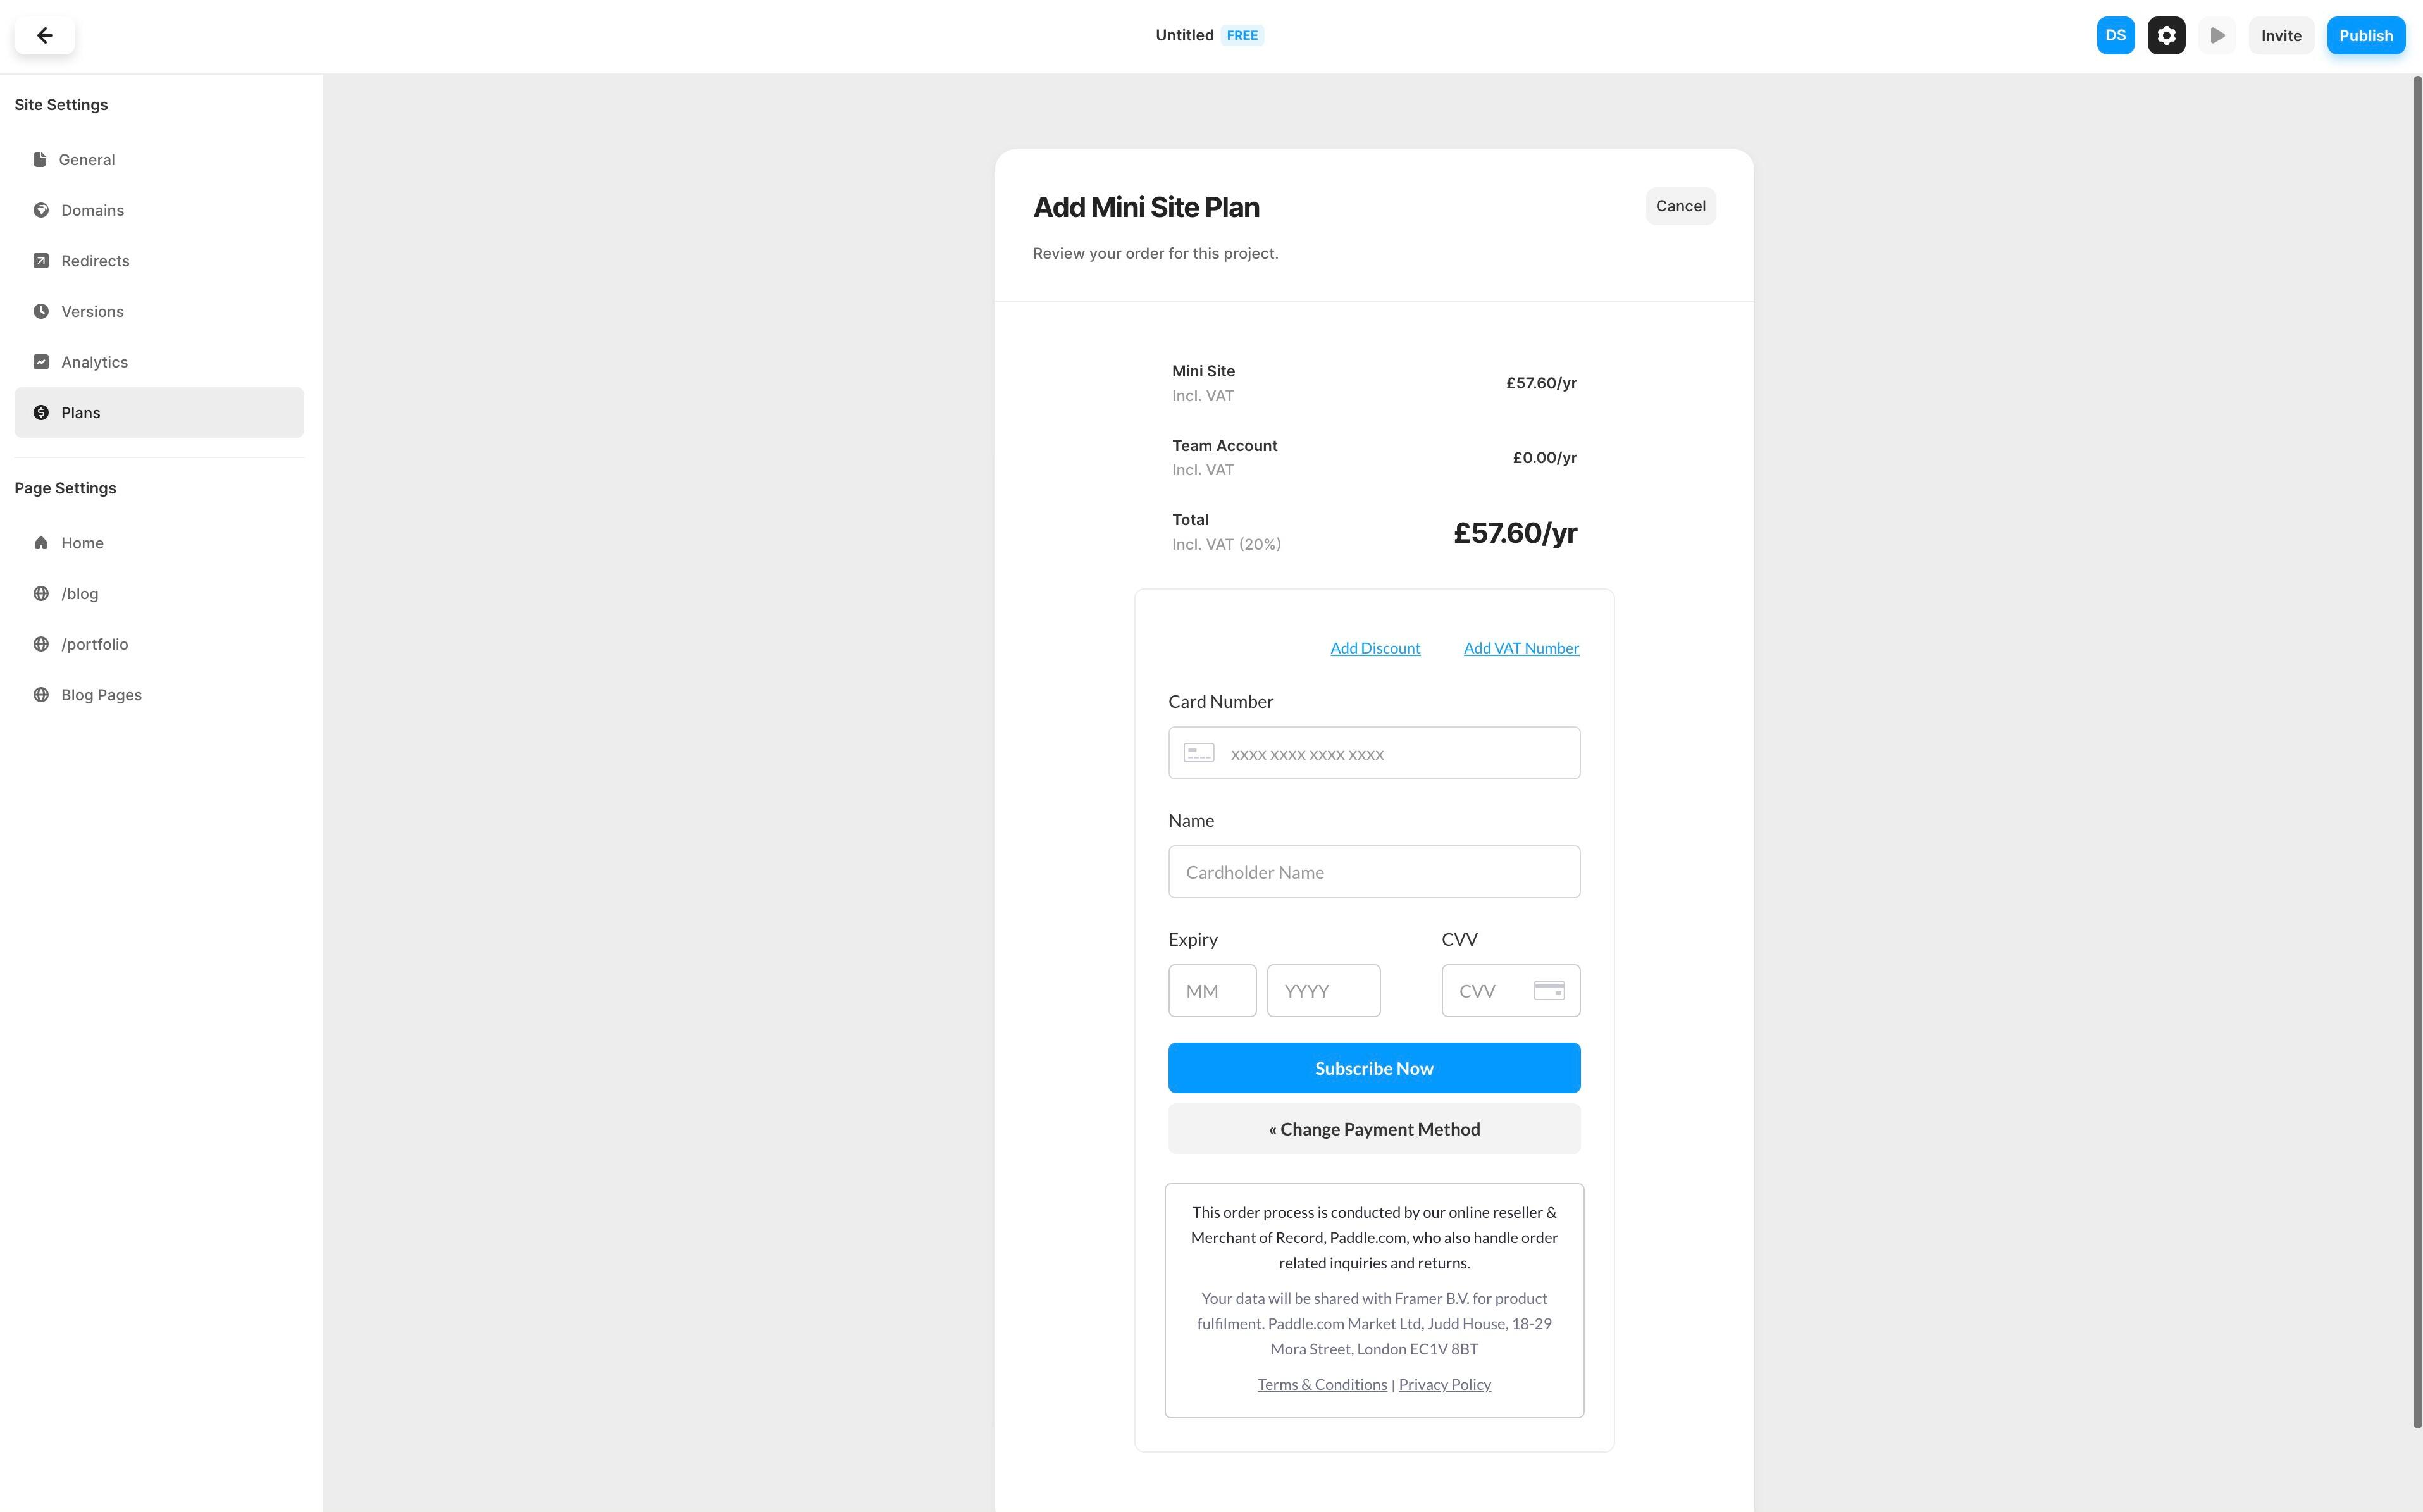2423x1512 pixels.
Task: Open Home page settings
Action: click(x=83, y=542)
